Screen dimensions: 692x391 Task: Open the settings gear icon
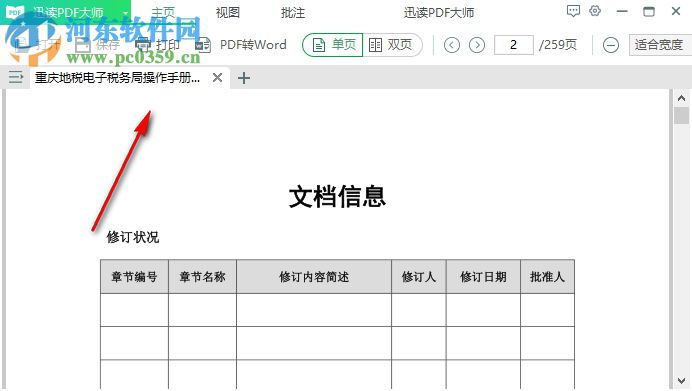[595, 11]
